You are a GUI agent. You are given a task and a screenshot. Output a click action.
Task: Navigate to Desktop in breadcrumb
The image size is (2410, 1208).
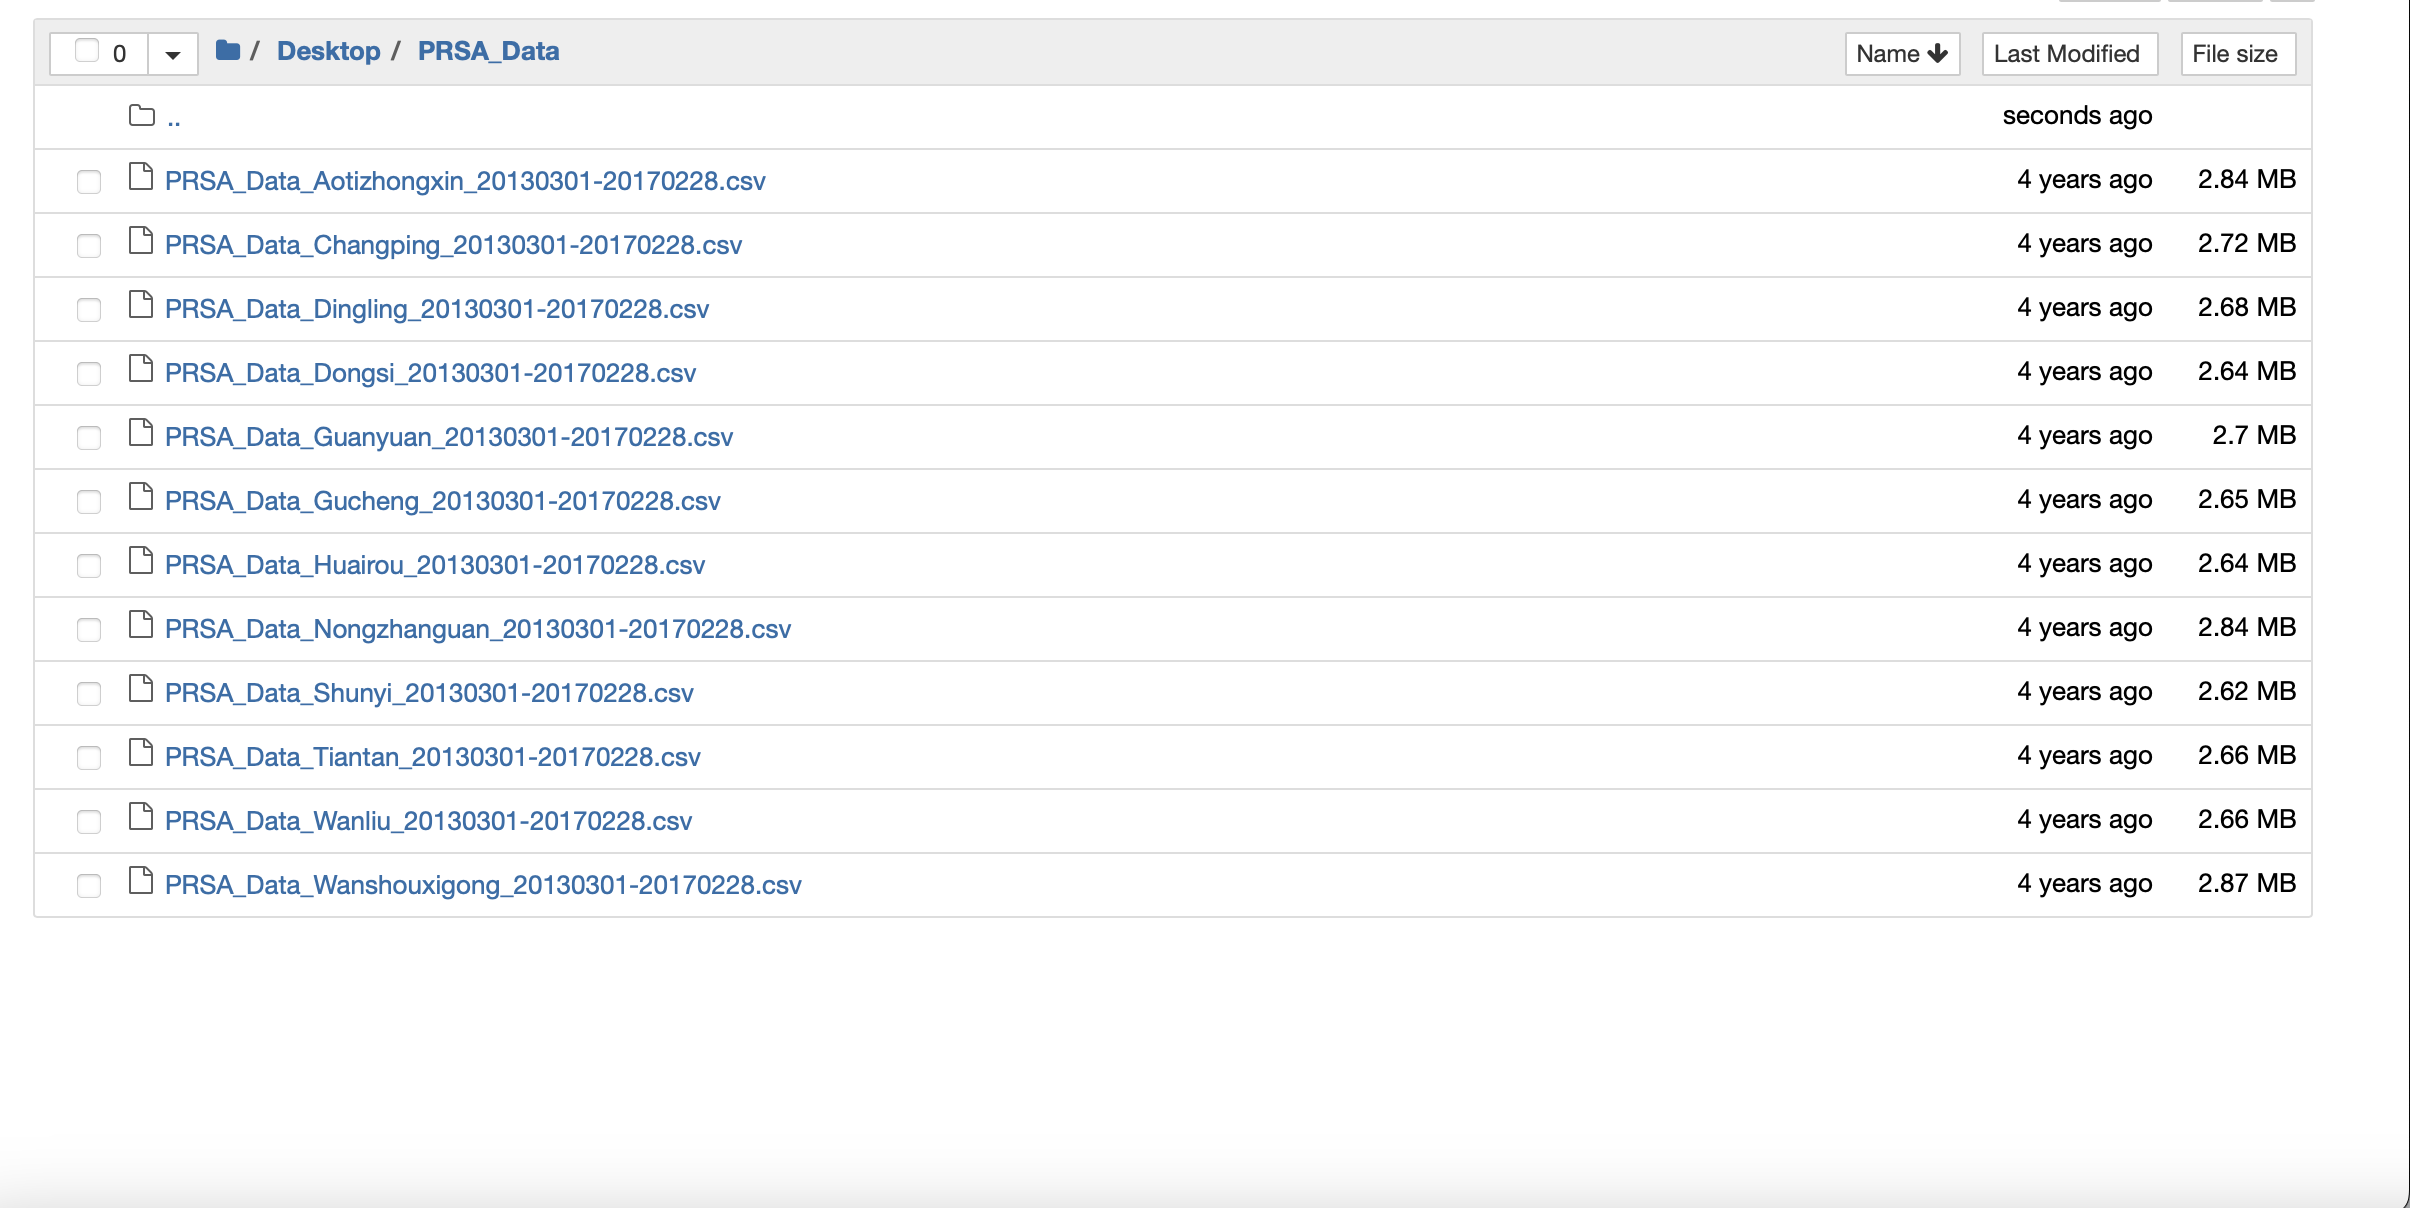coord(328,51)
